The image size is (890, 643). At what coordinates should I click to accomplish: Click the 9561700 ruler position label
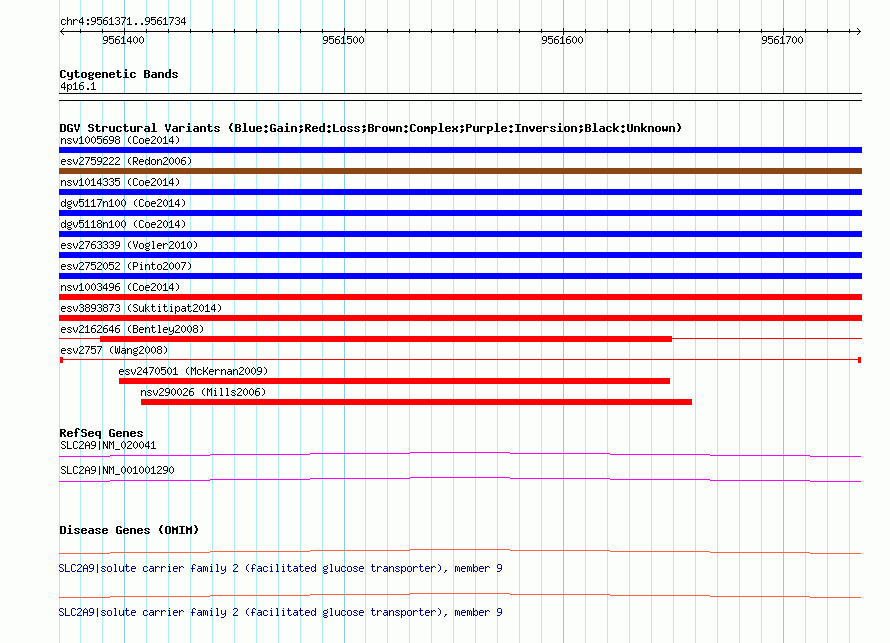click(782, 40)
